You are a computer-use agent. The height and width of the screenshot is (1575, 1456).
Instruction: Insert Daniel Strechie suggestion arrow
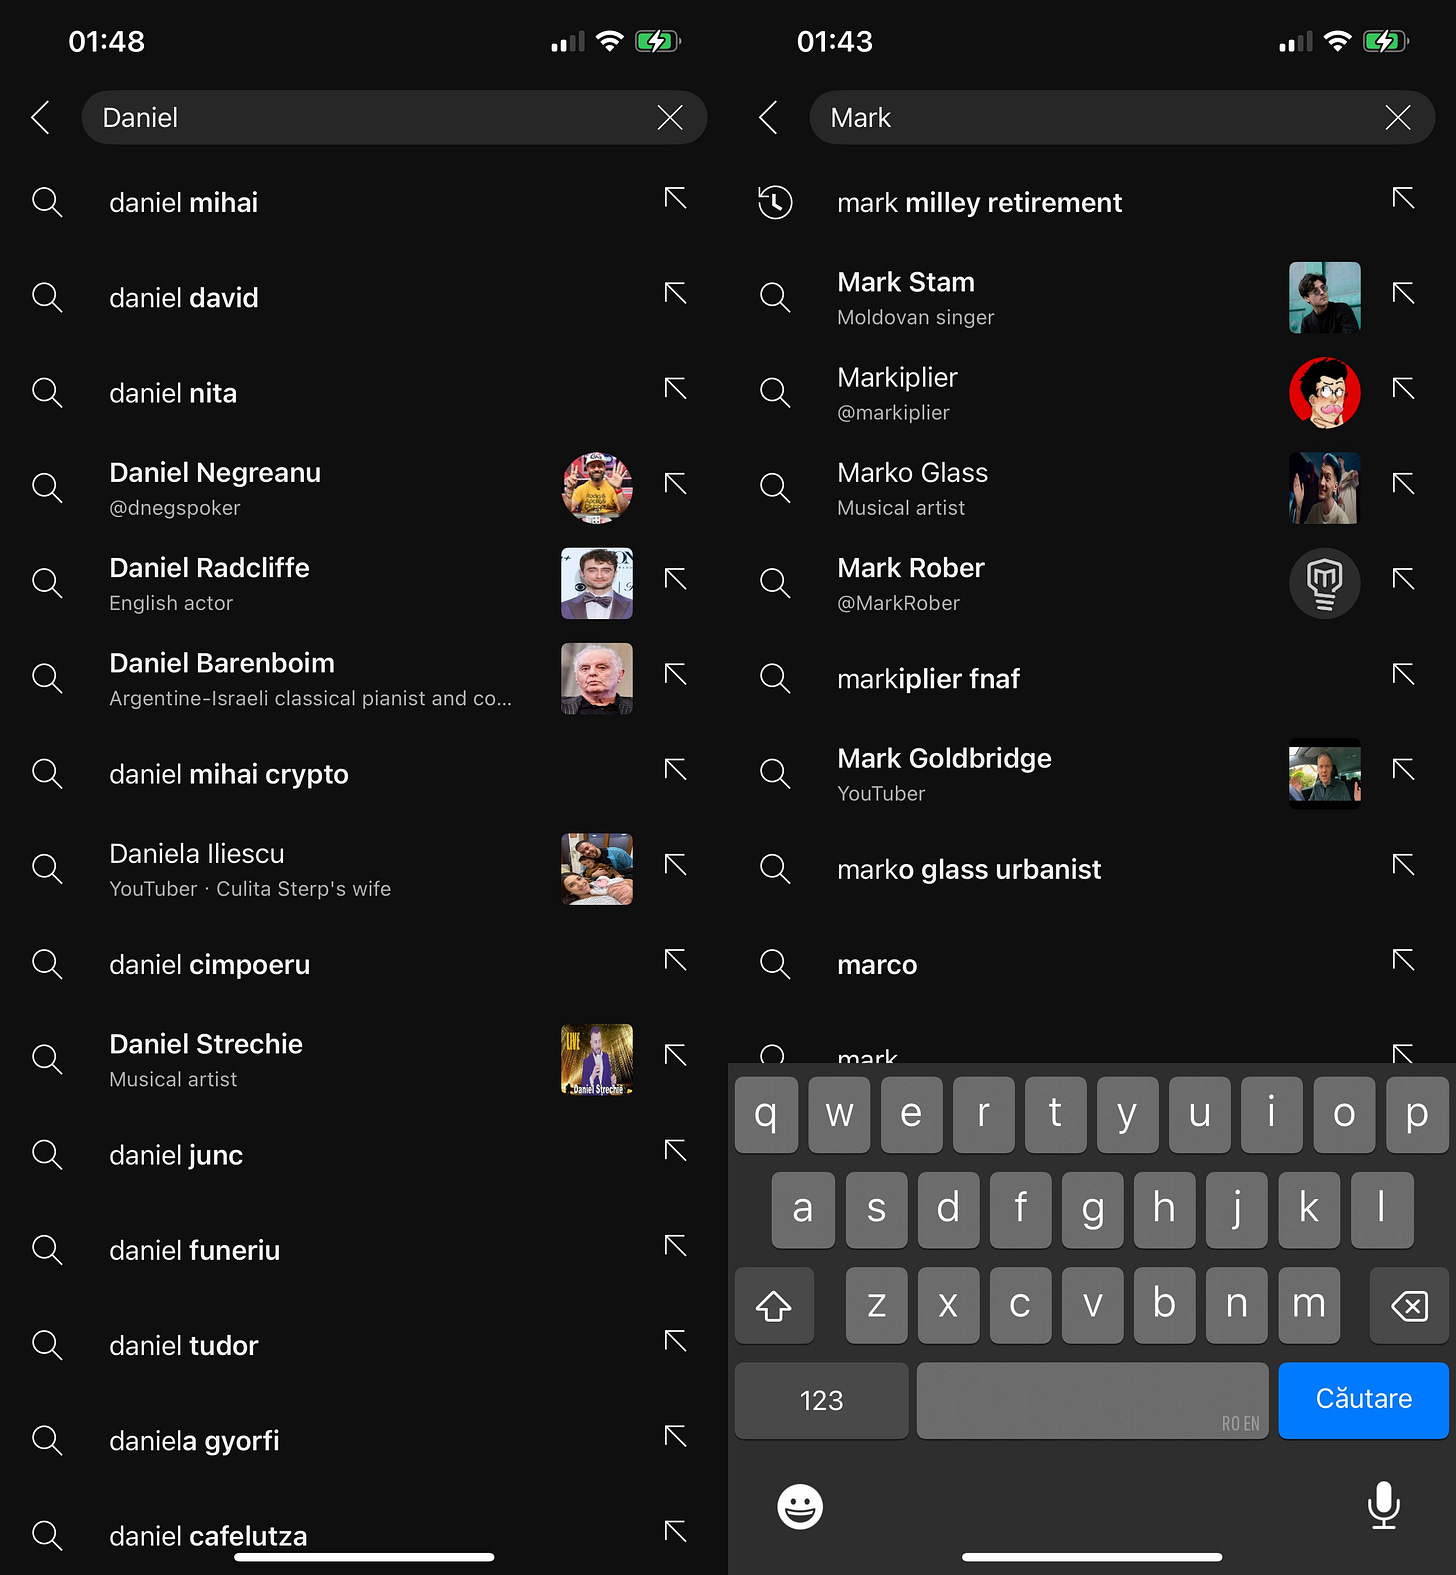point(676,1055)
